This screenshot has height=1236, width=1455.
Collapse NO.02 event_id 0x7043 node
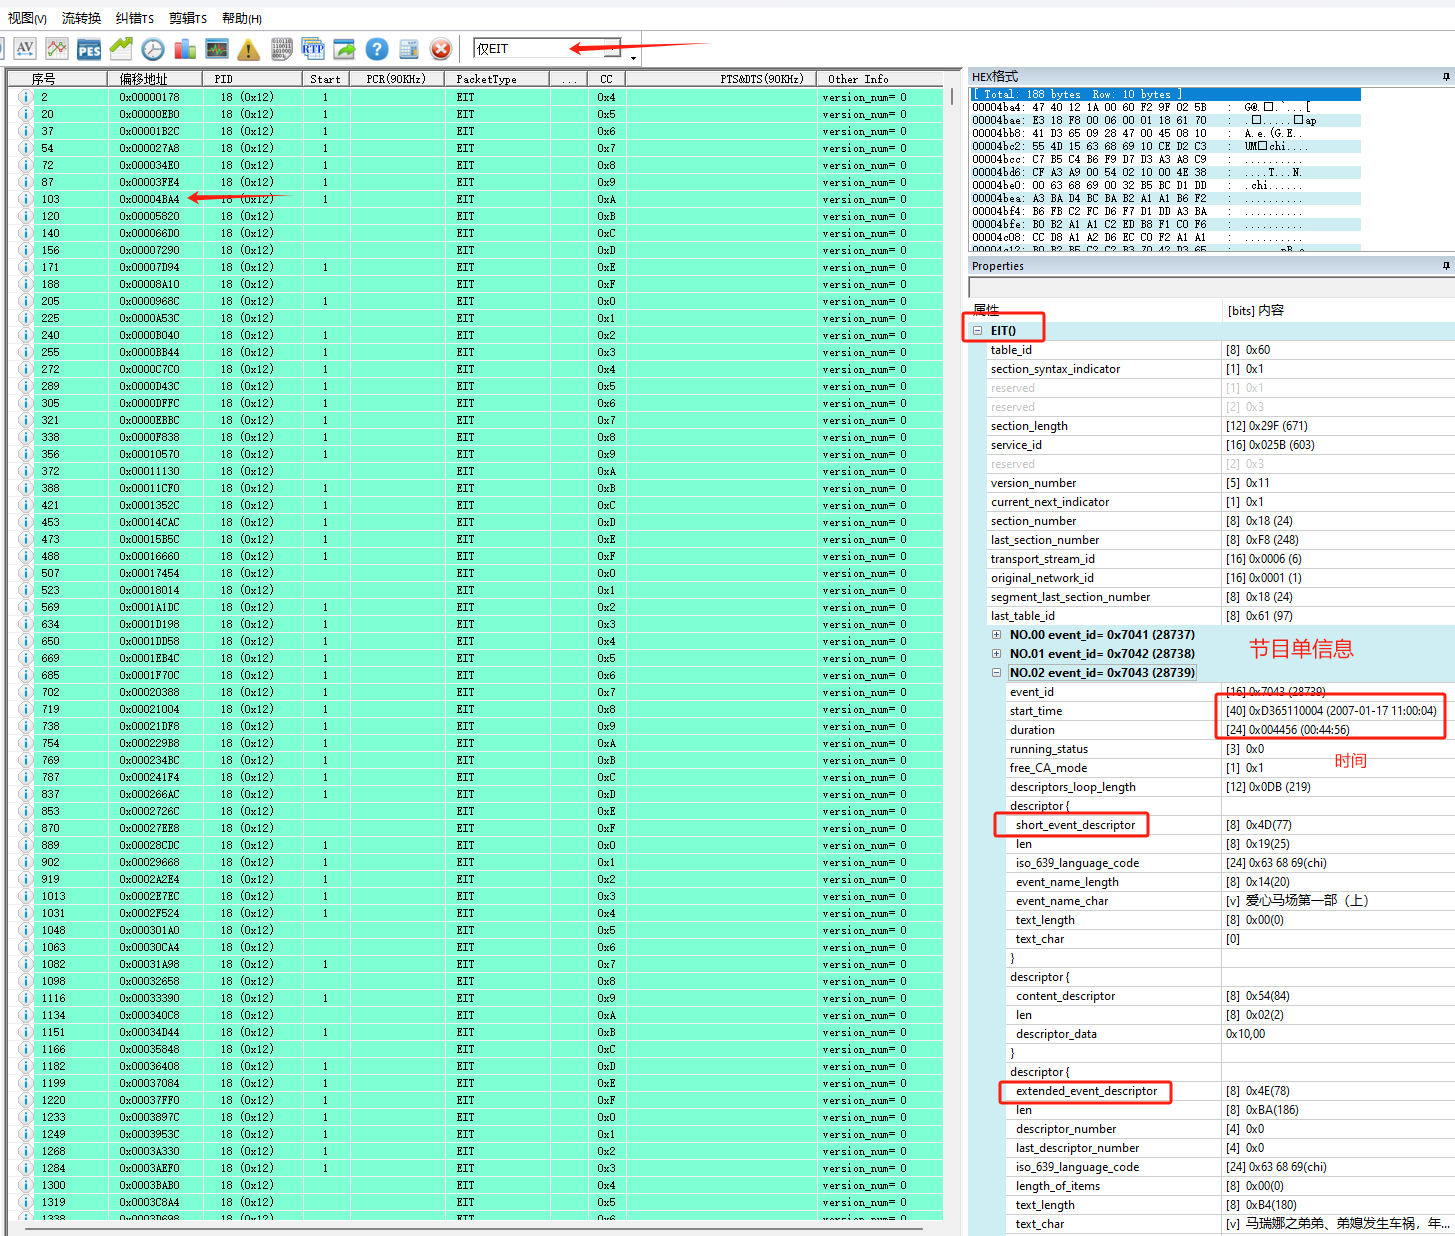pos(996,673)
